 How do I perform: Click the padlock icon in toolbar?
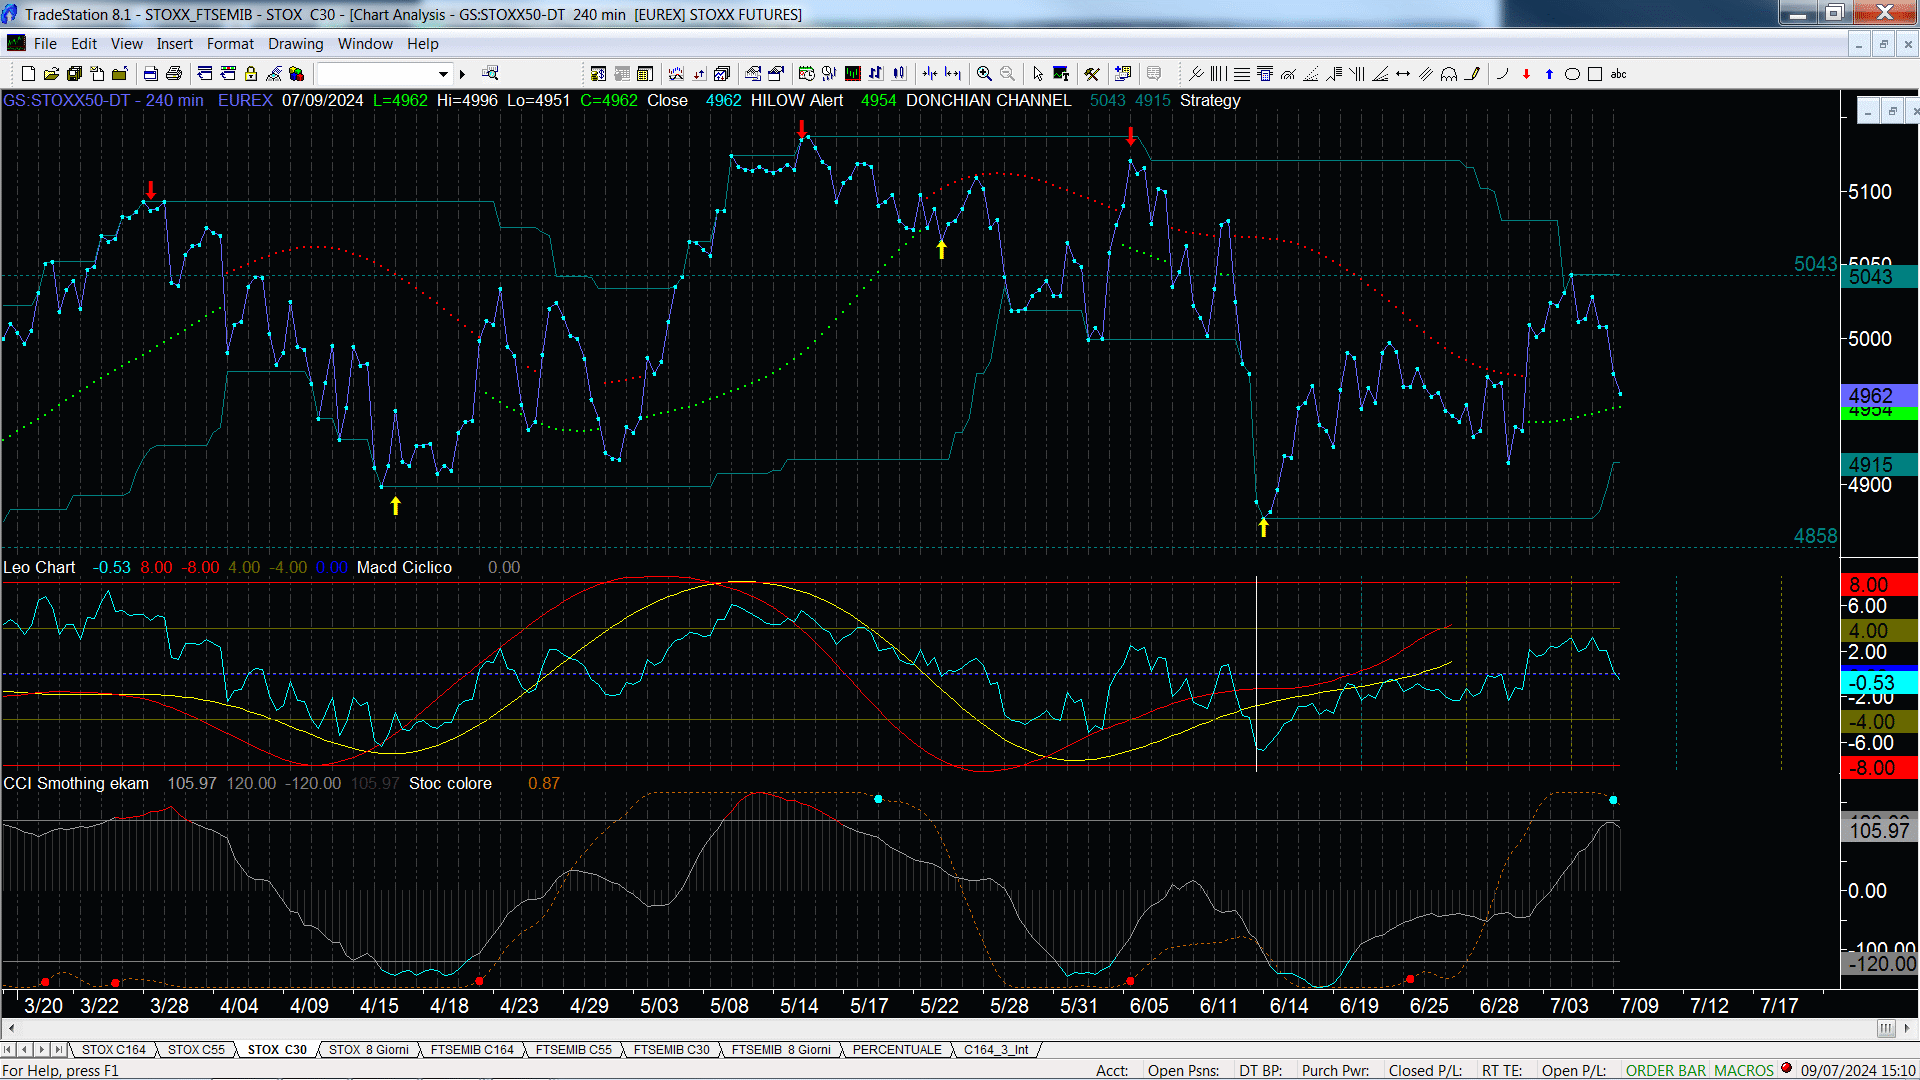point(251,73)
